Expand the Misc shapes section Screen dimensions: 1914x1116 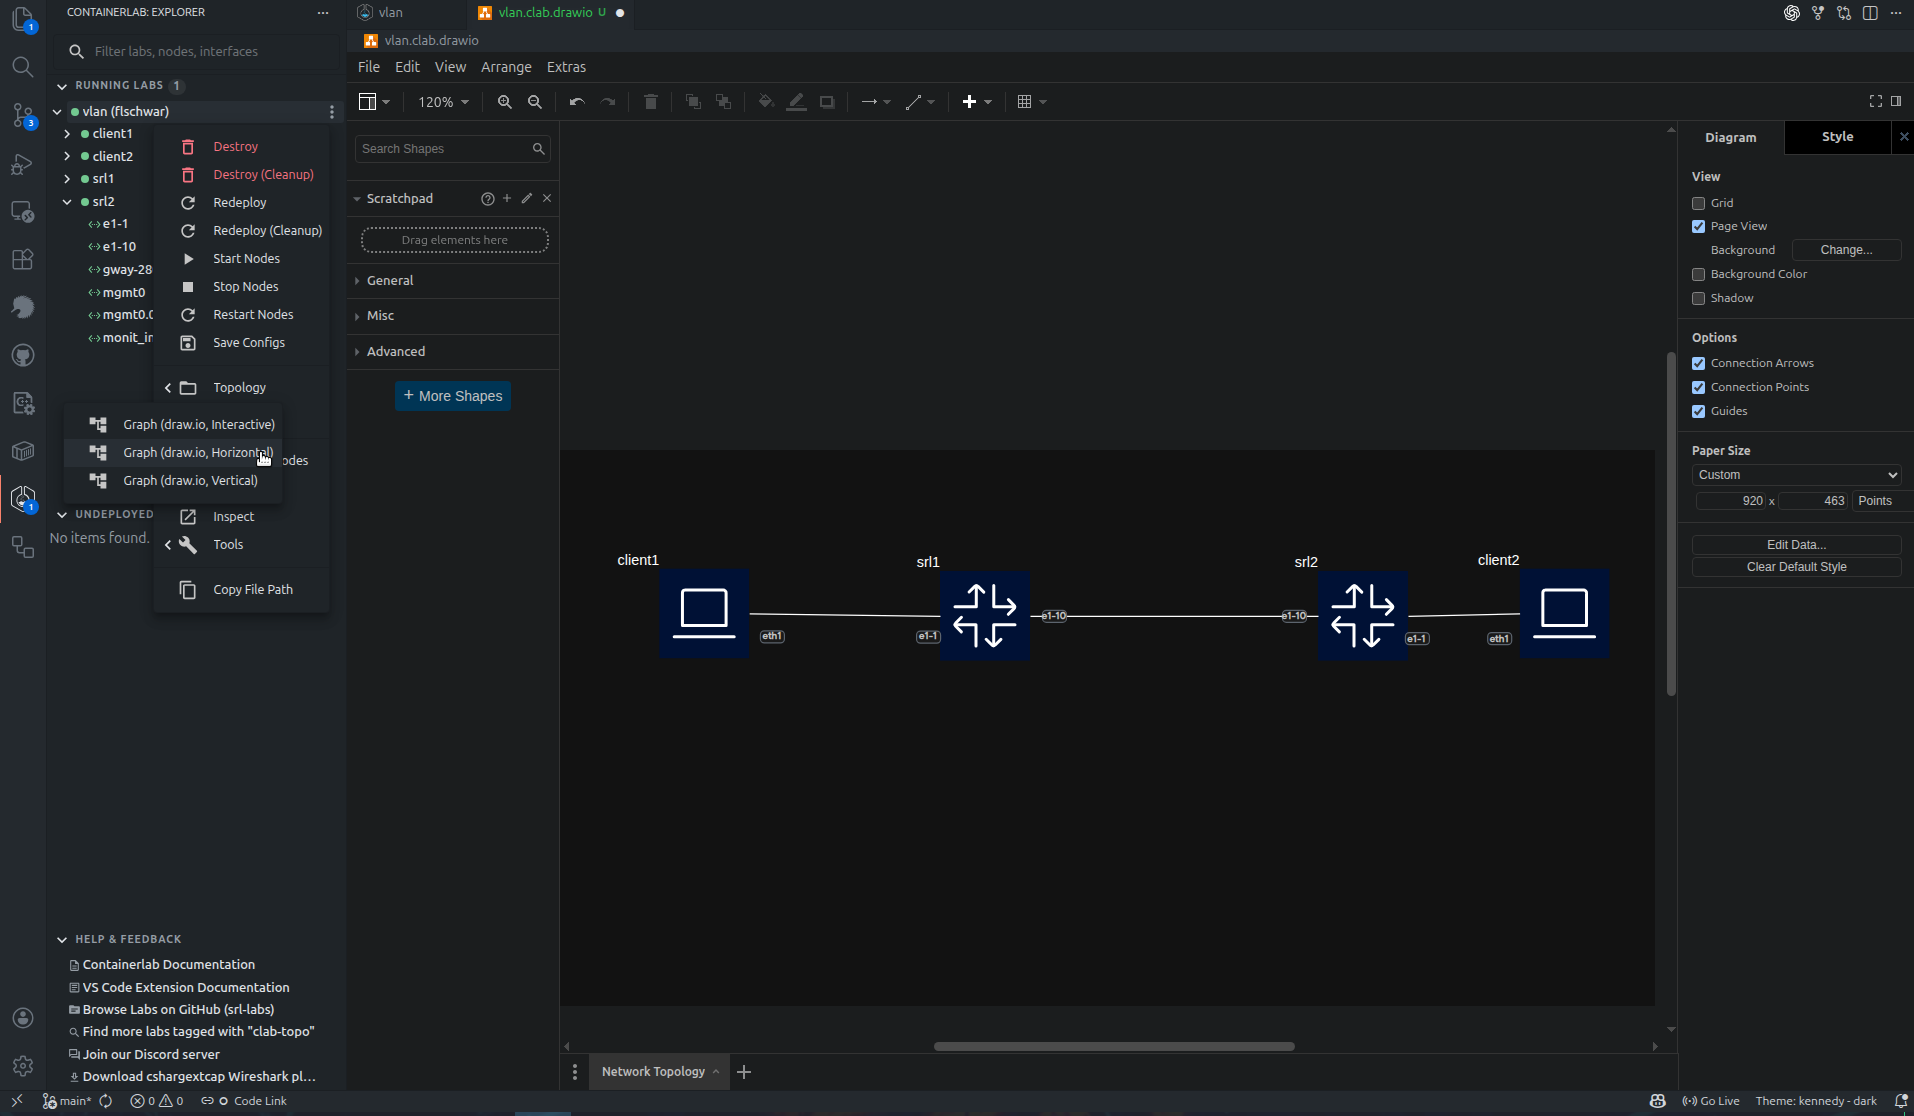453,316
